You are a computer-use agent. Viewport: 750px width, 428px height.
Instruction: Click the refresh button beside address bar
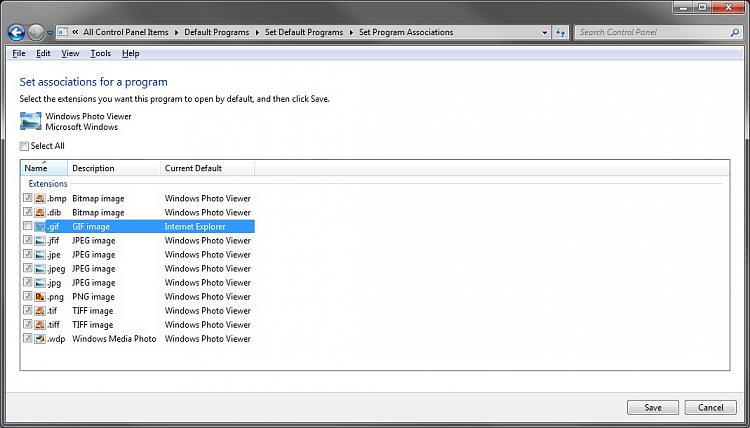[560, 33]
